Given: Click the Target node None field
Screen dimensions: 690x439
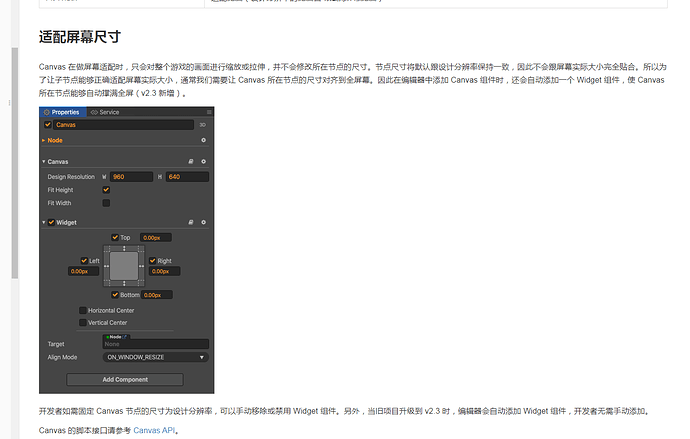Looking at the screenshot, I should [x=156, y=344].
